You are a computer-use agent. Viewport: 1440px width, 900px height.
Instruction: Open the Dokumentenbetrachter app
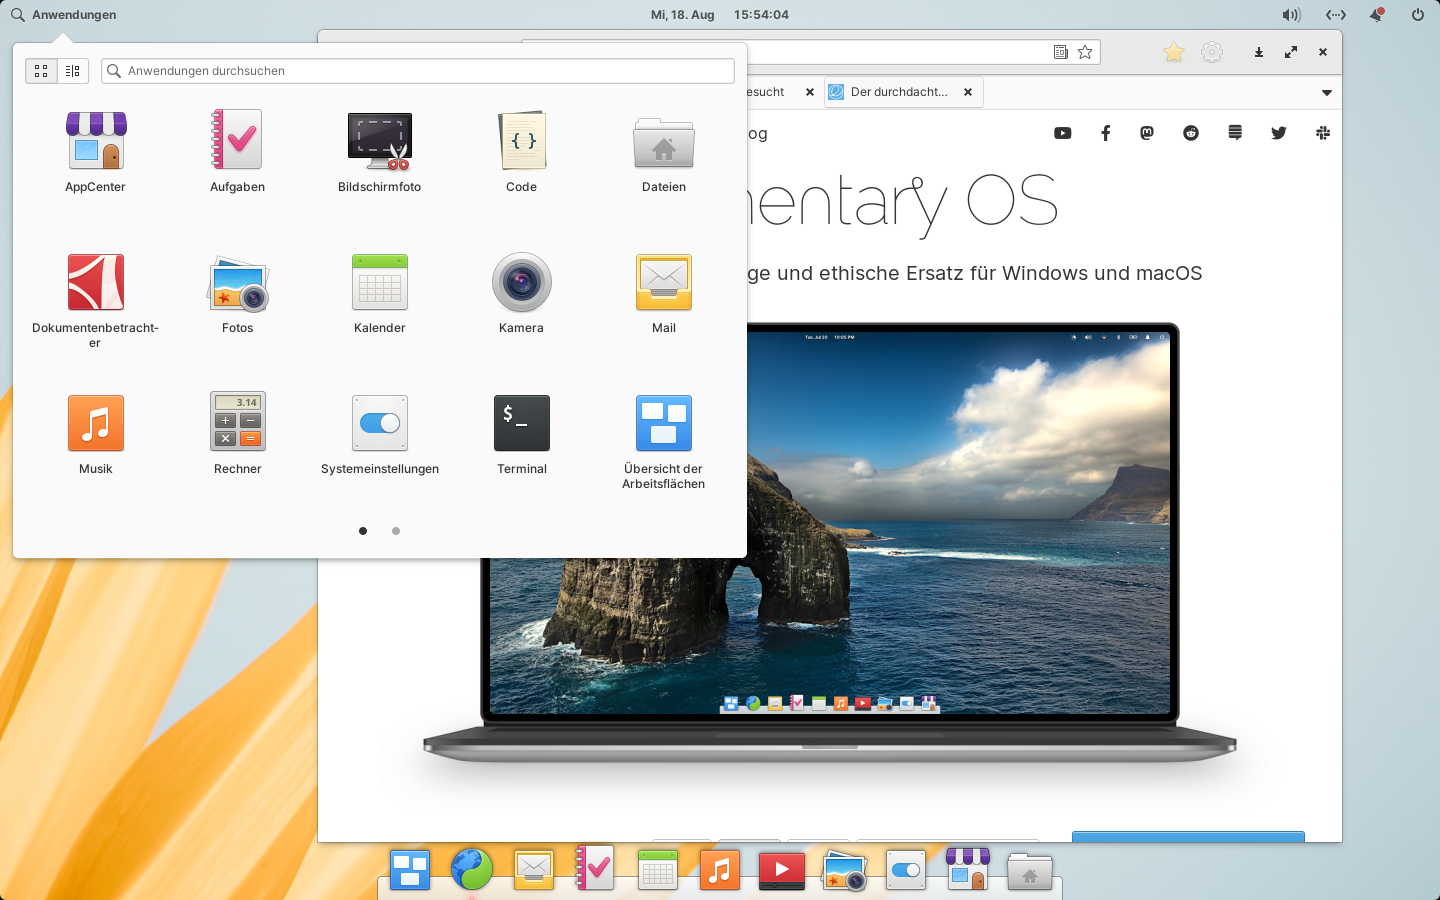click(95, 300)
